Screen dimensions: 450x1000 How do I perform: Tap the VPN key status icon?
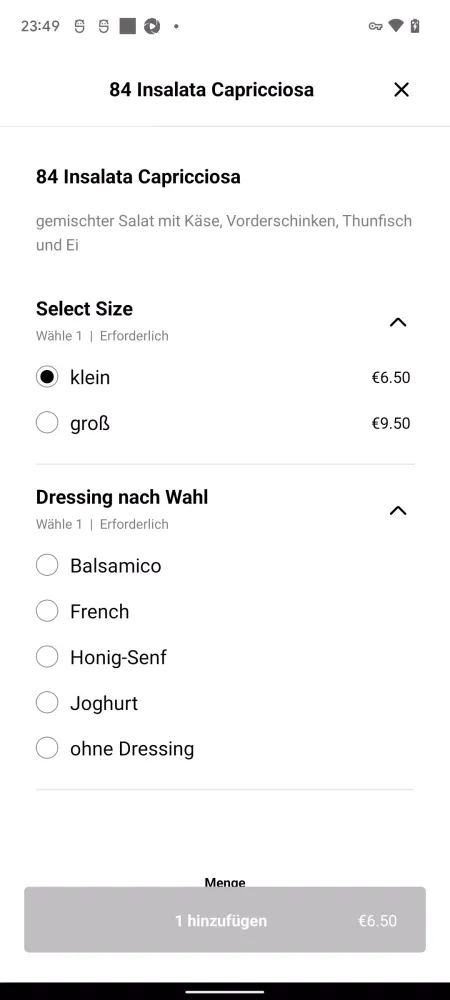point(375,26)
